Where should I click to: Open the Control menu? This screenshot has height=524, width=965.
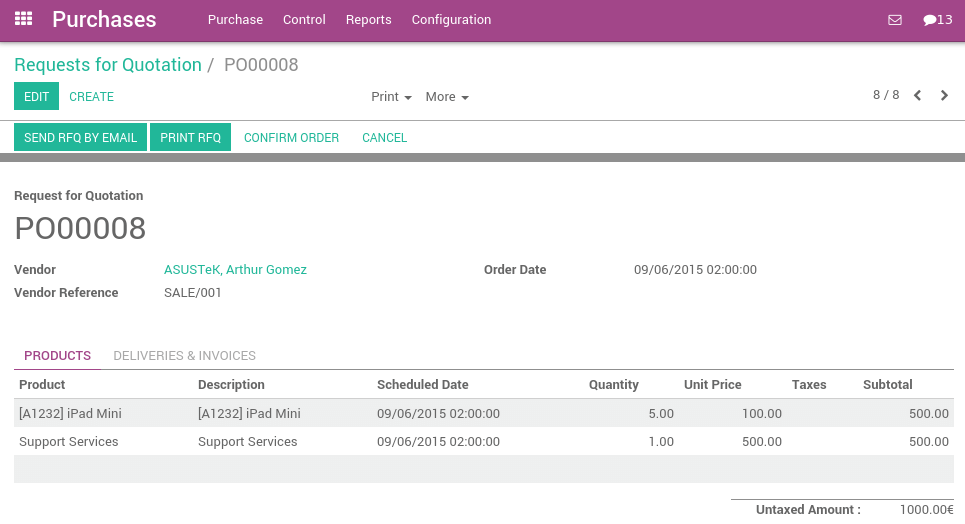[x=304, y=20]
